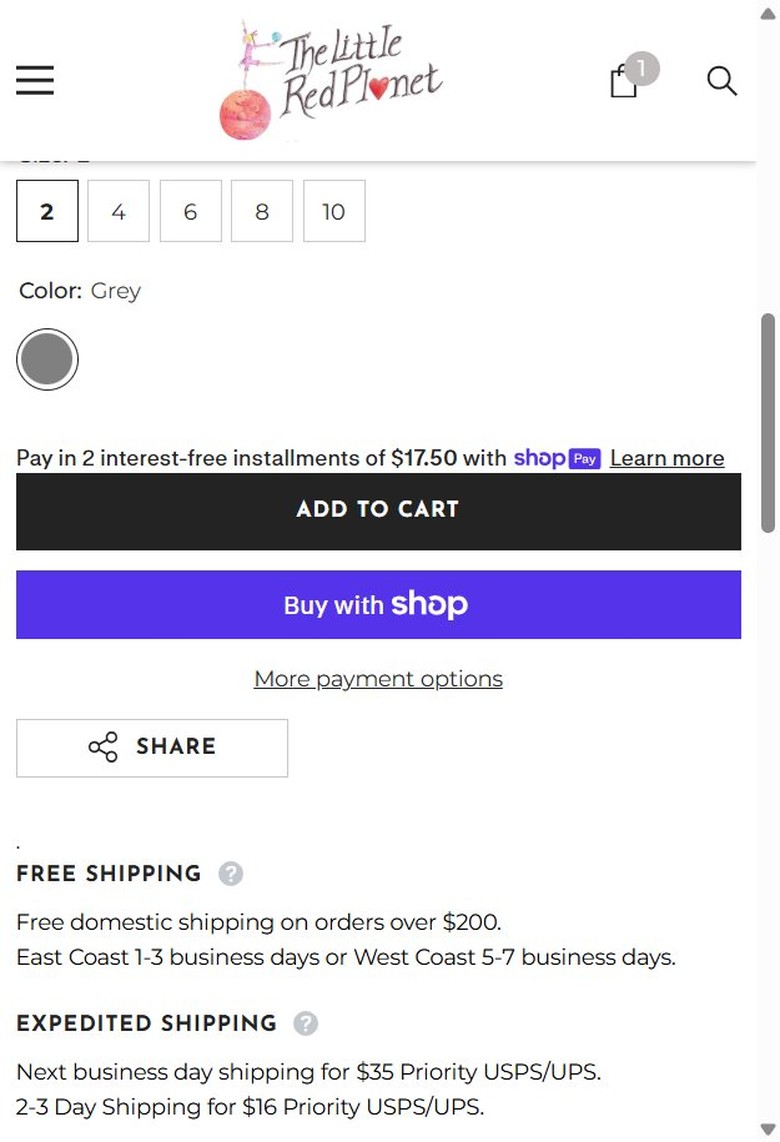
Task: Select size 6 option
Action: 191,211
